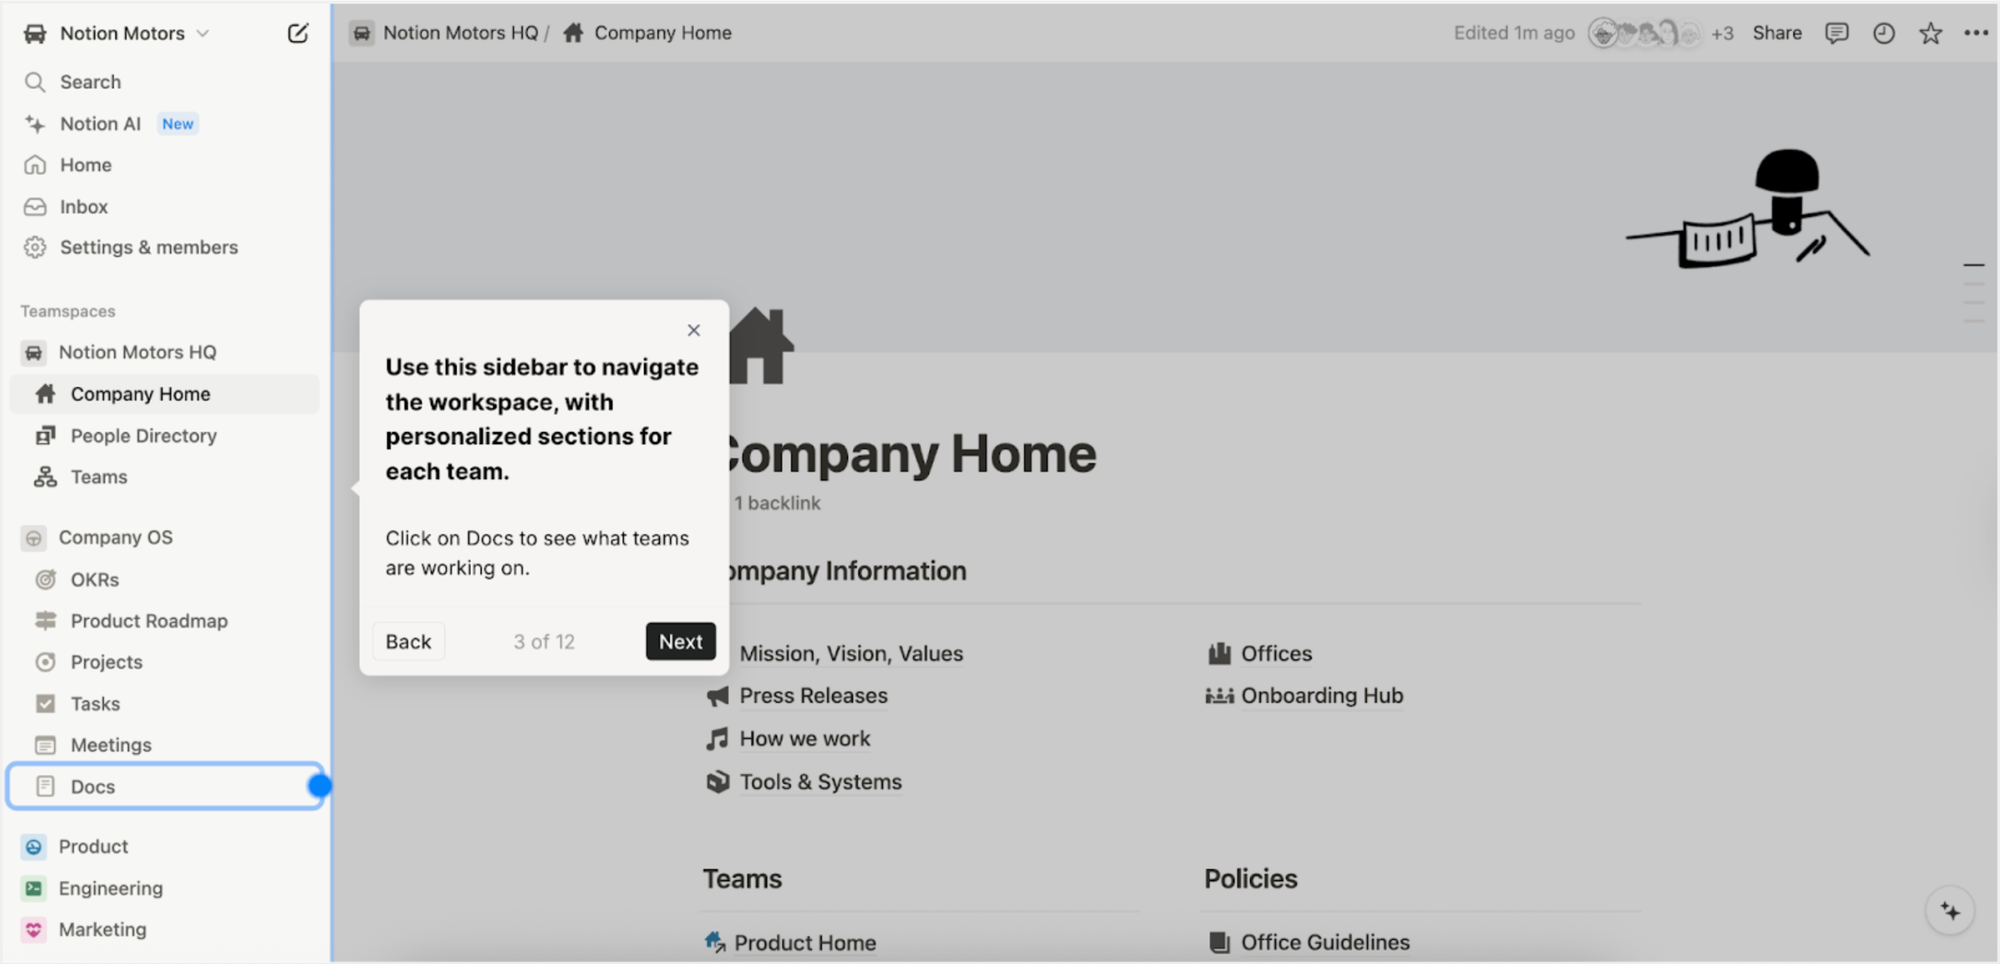Click the Settings gear icon
2000x964 pixels.
[x=35, y=247]
